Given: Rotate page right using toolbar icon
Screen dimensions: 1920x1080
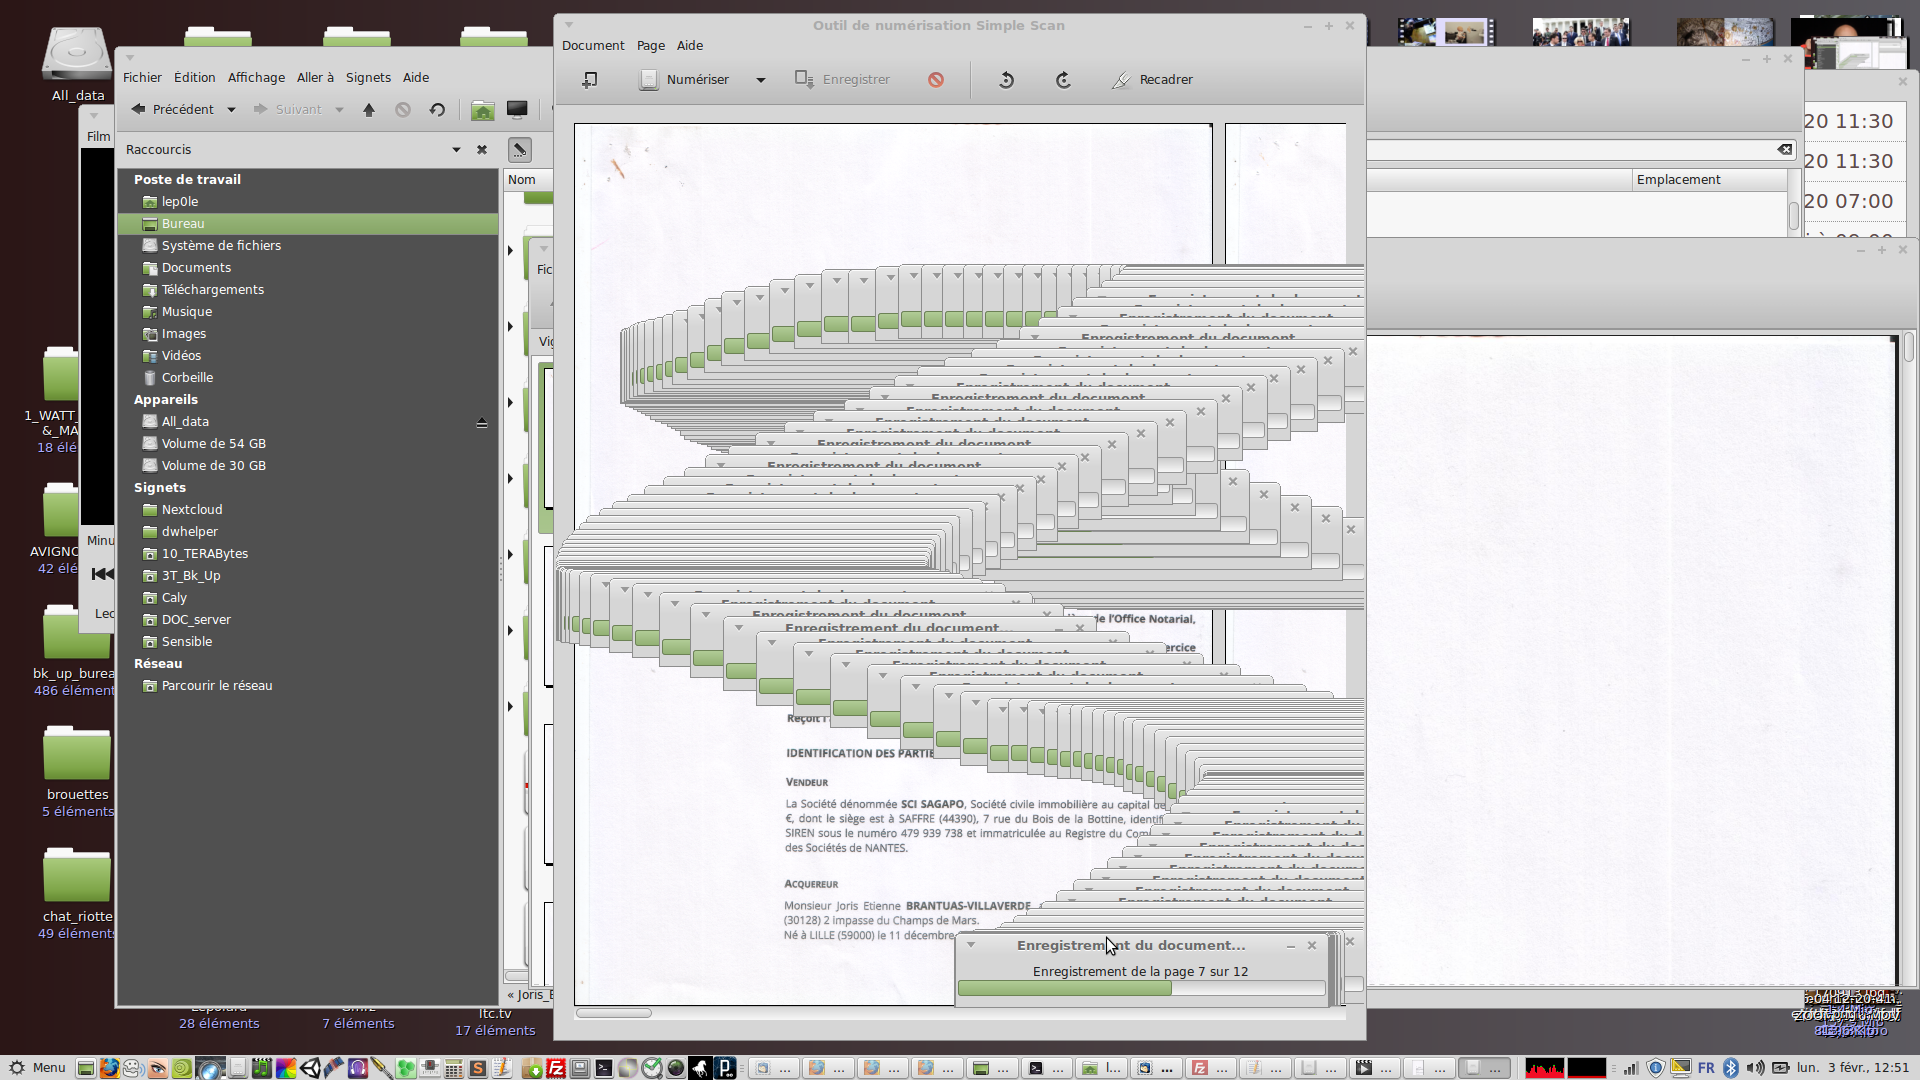Looking at the screenshot, I should coord(1063,80).
